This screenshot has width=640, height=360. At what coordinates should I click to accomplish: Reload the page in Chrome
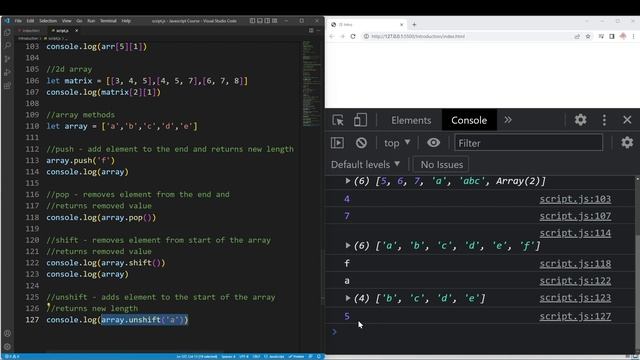pos(353,36)
